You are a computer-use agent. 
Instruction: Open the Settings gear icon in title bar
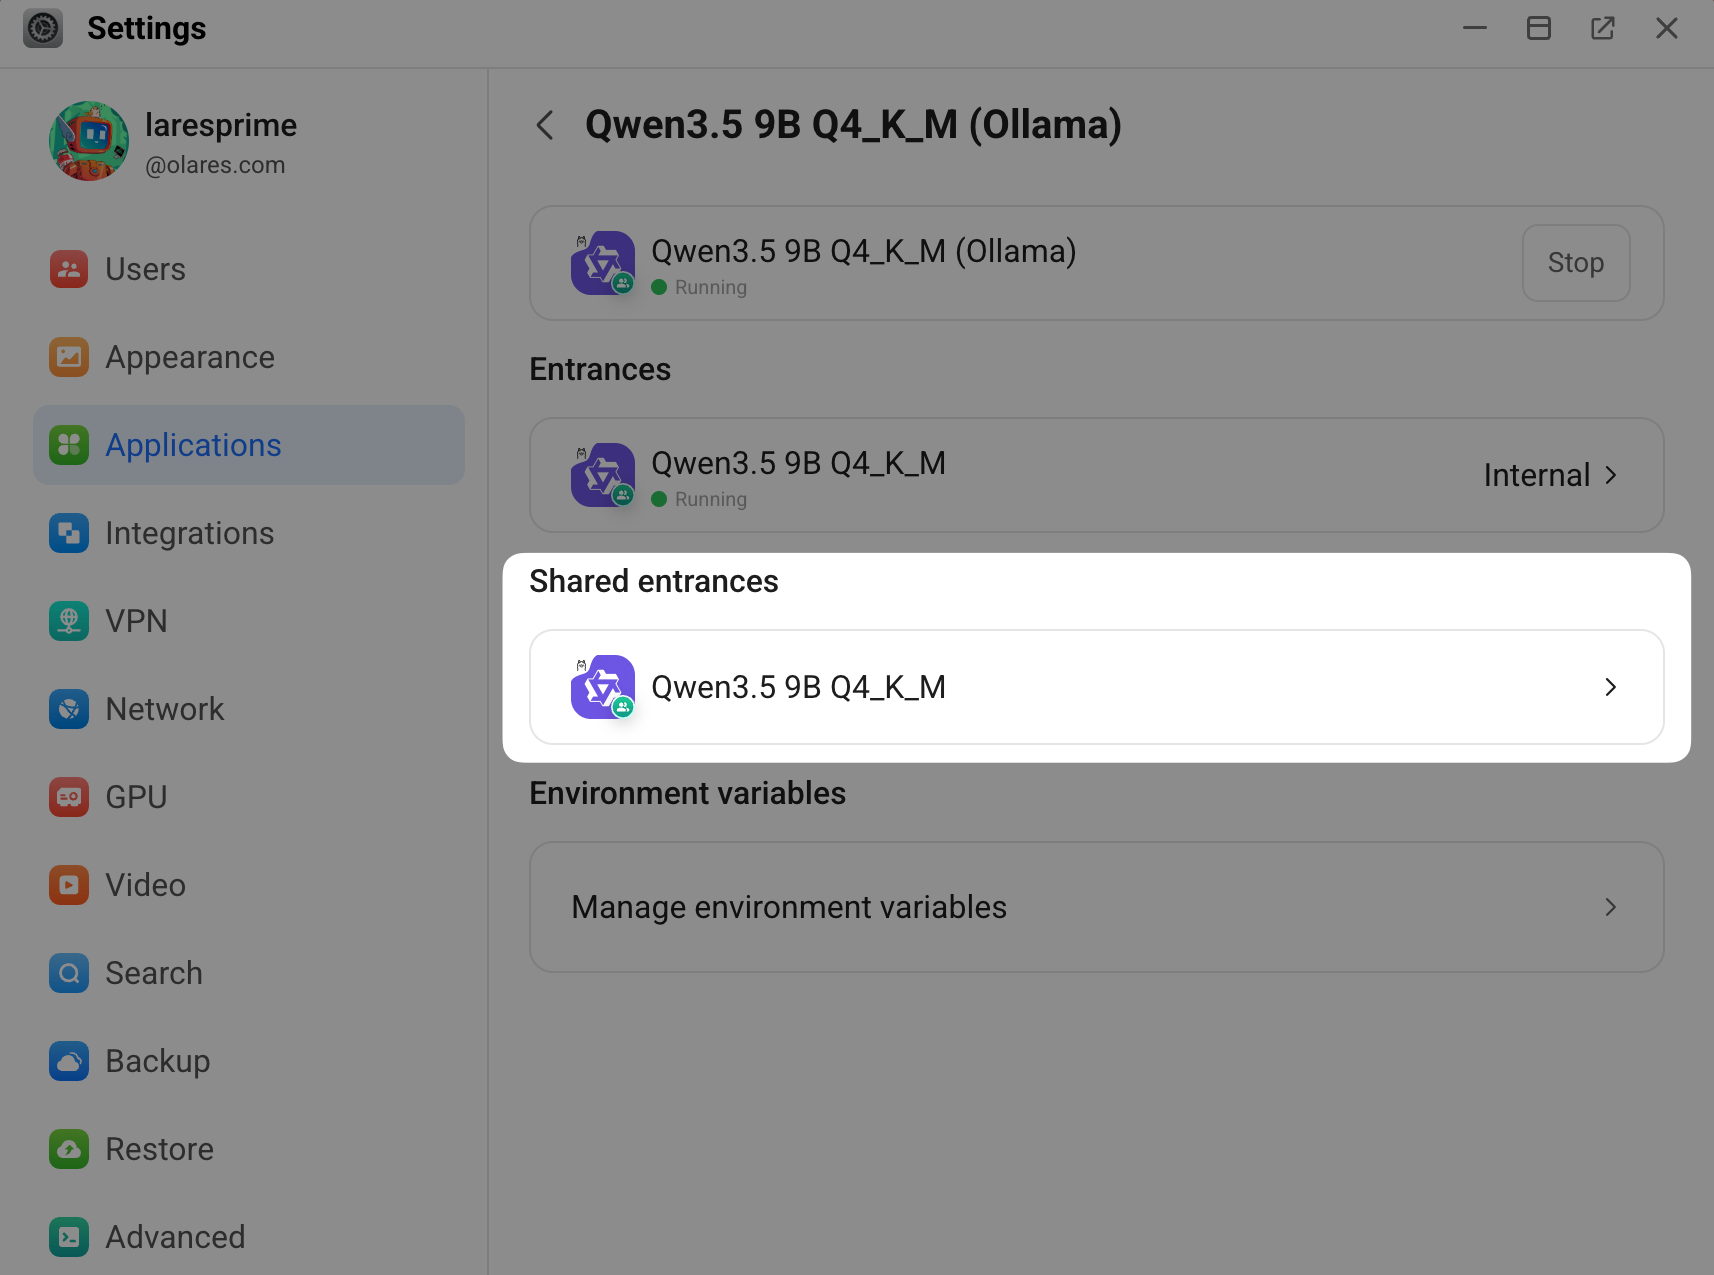point(42,28)
